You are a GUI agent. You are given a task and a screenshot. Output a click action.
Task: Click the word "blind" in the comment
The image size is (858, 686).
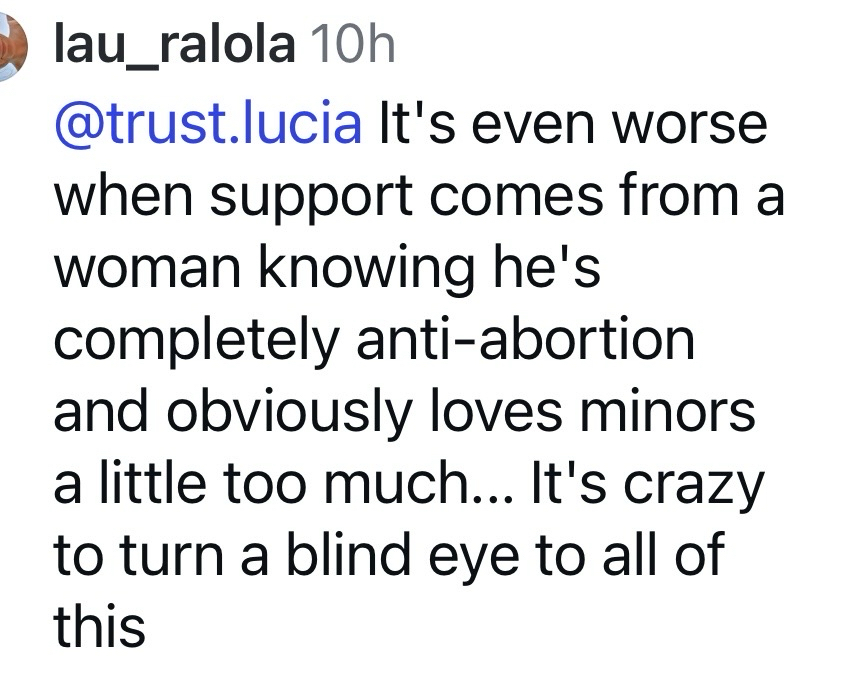[x=351, y=557]
